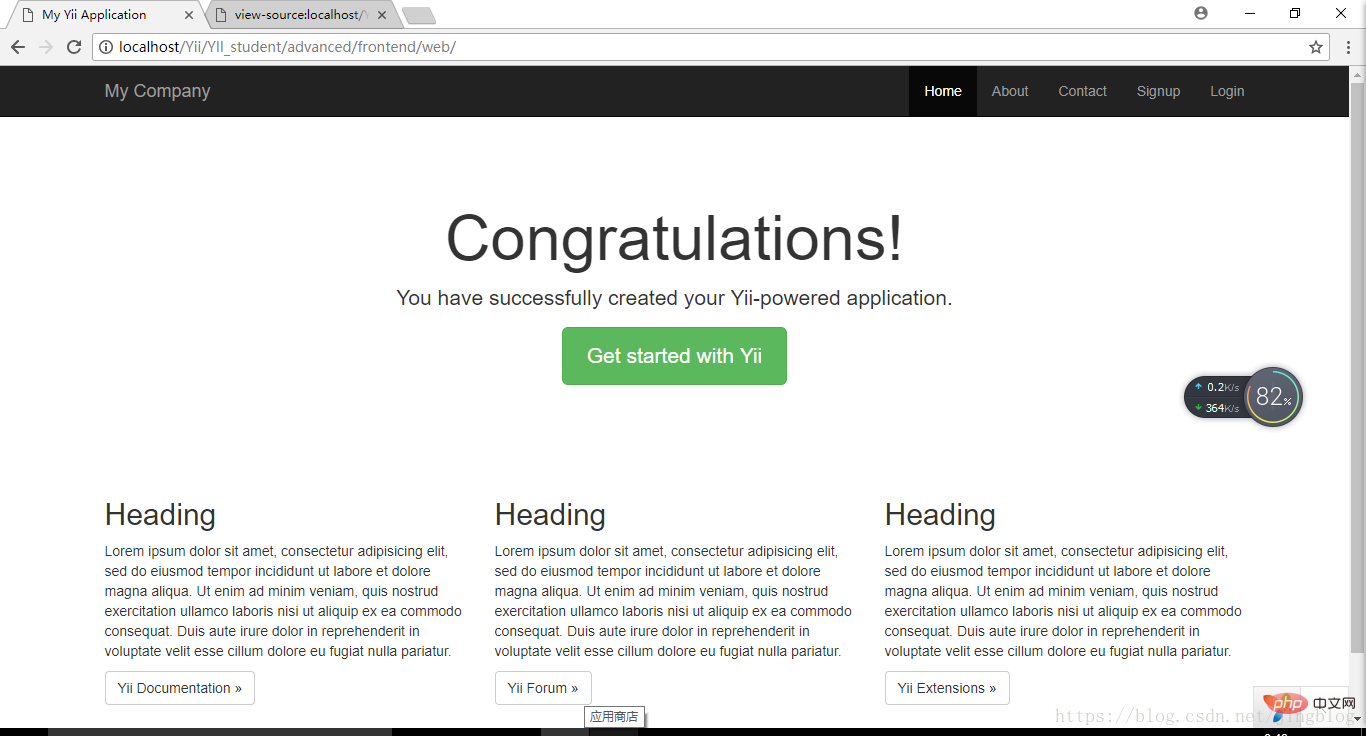Go back to the previous page
This screenshot has height=736, width=1366.
(18, 47)
